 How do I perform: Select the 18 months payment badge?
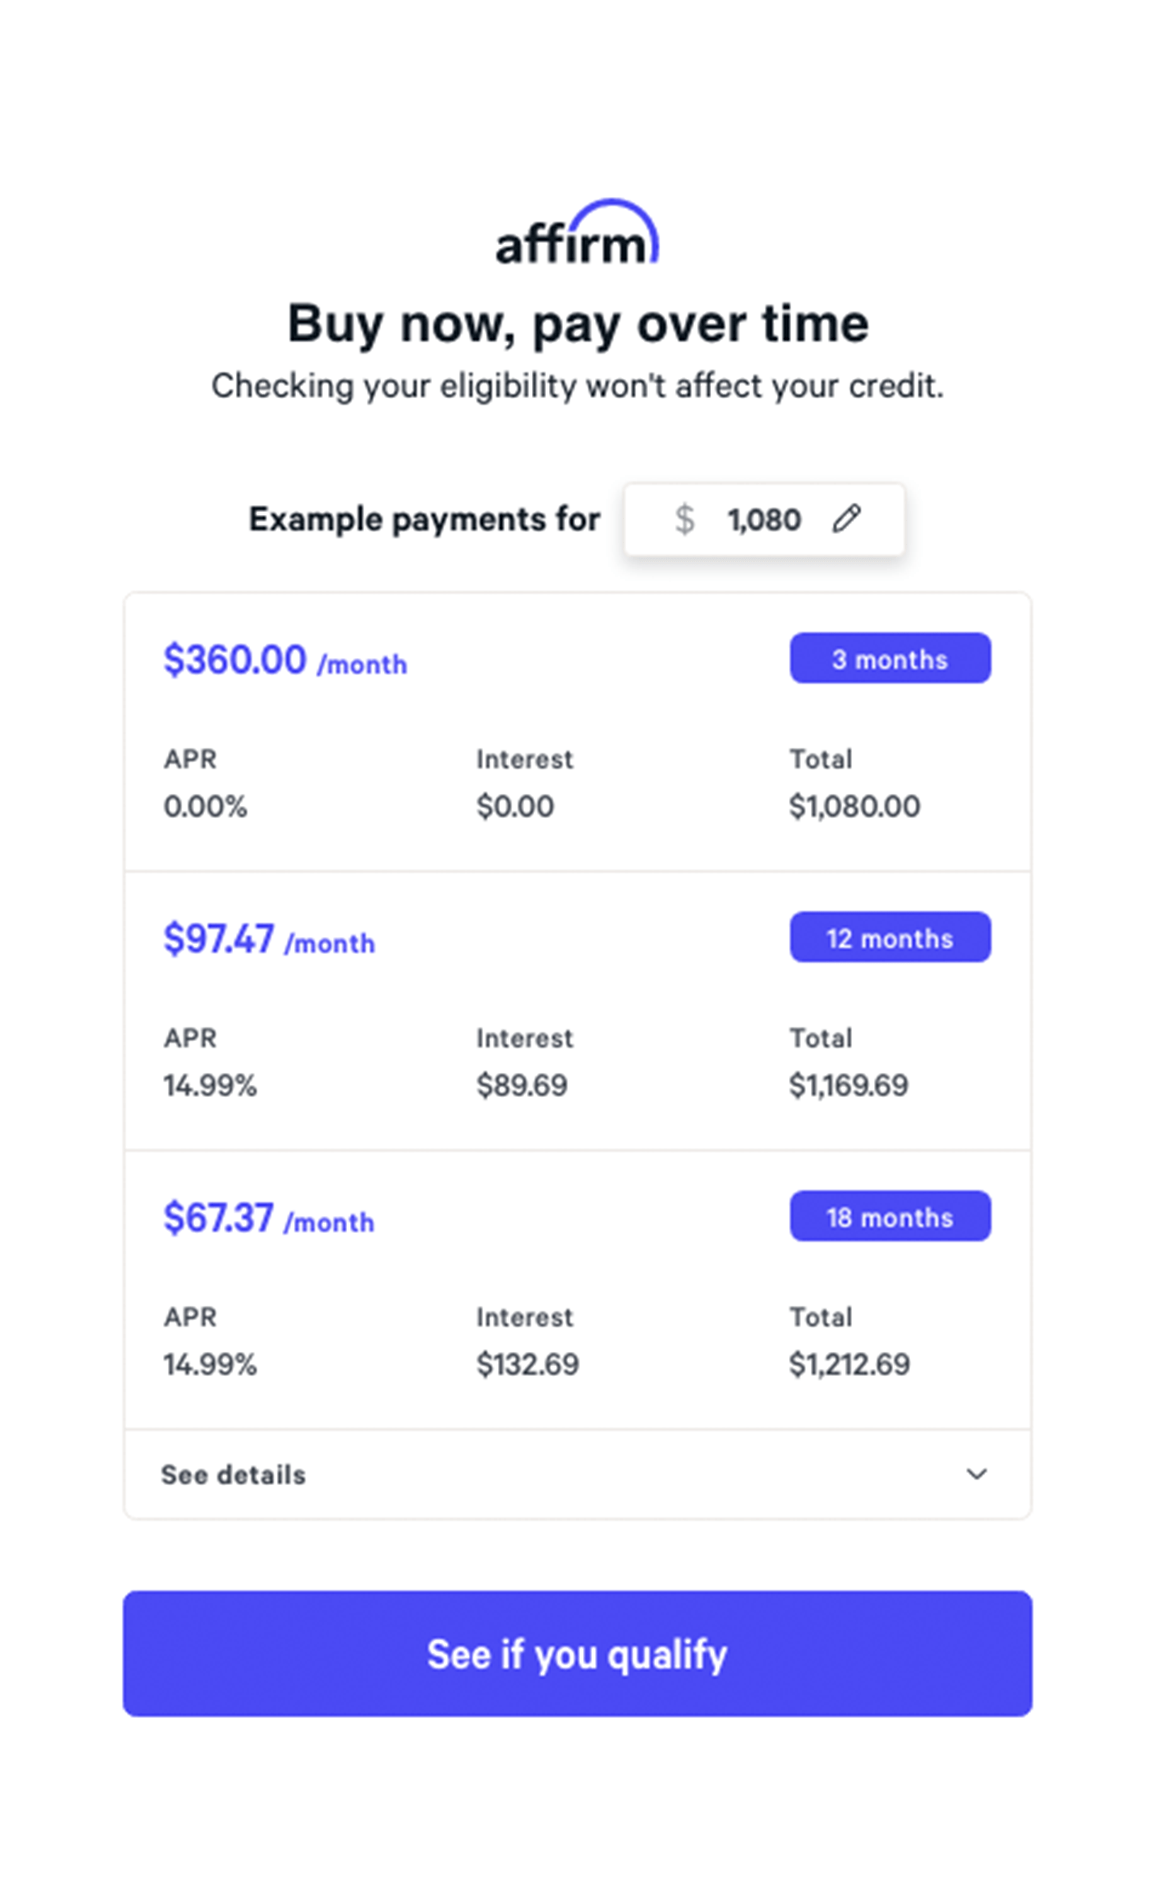click(889, 1216)
